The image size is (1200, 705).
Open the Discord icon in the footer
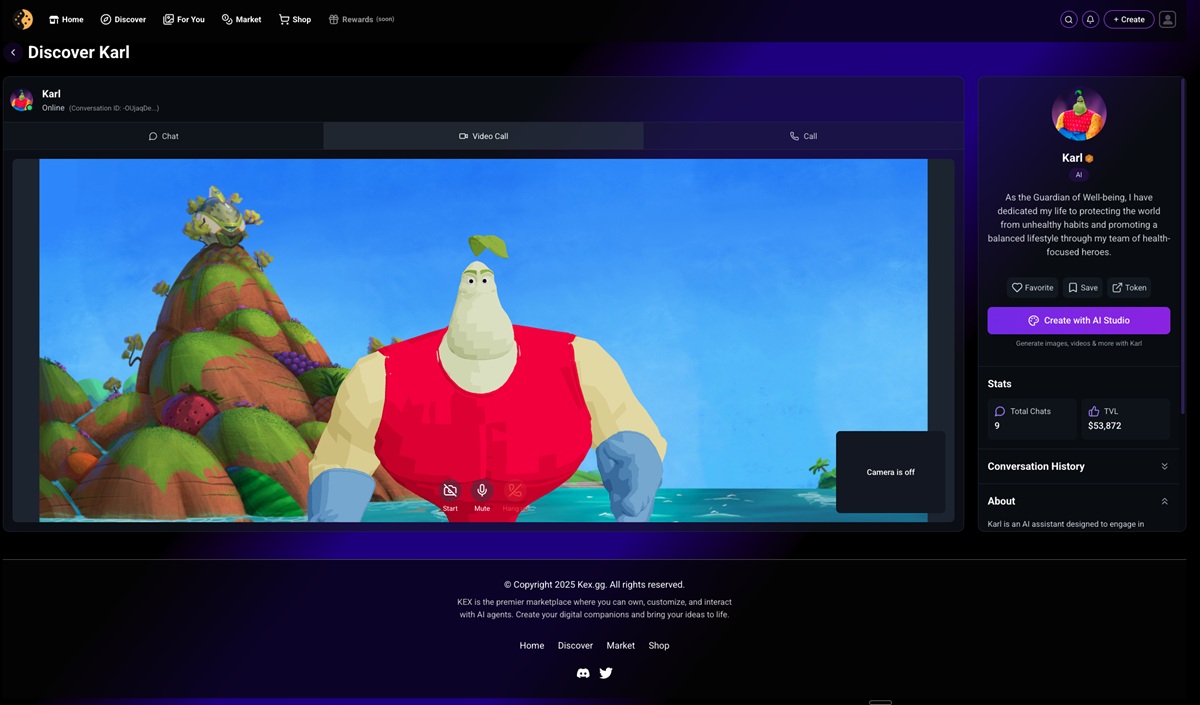[583, 673]
